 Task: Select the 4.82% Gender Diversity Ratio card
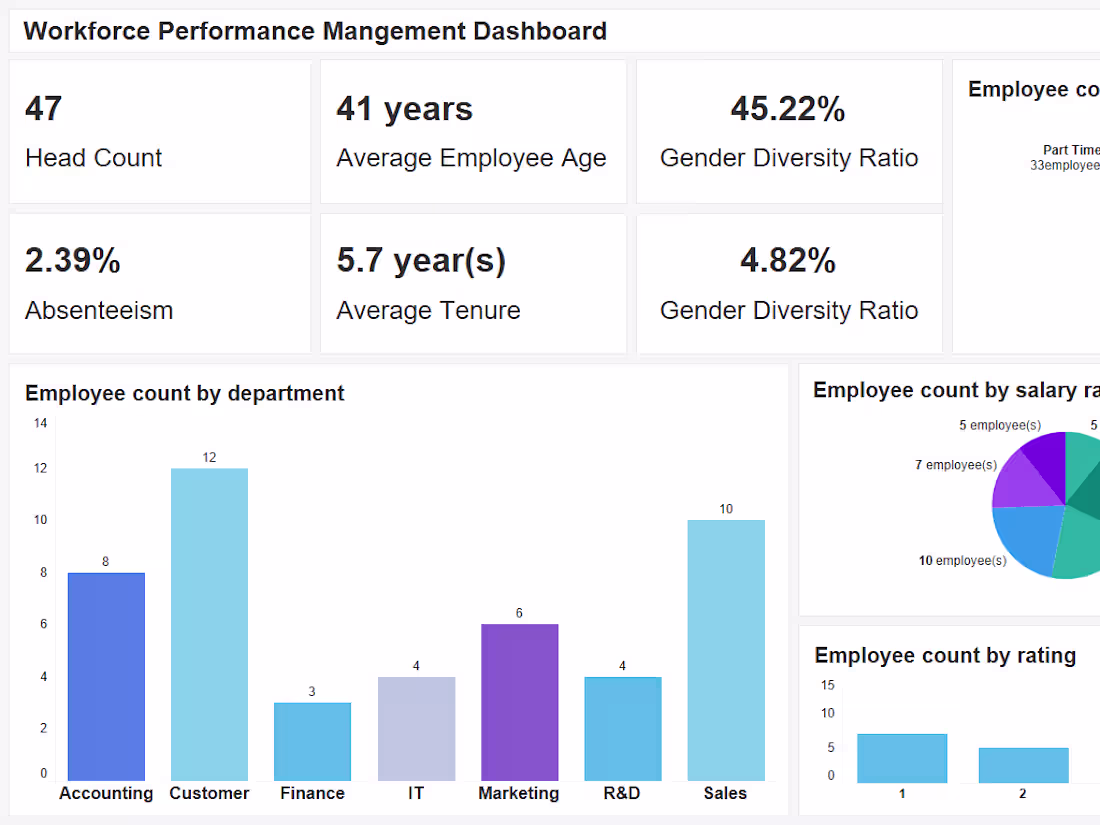pyautogui.click(x=789, y=283)
